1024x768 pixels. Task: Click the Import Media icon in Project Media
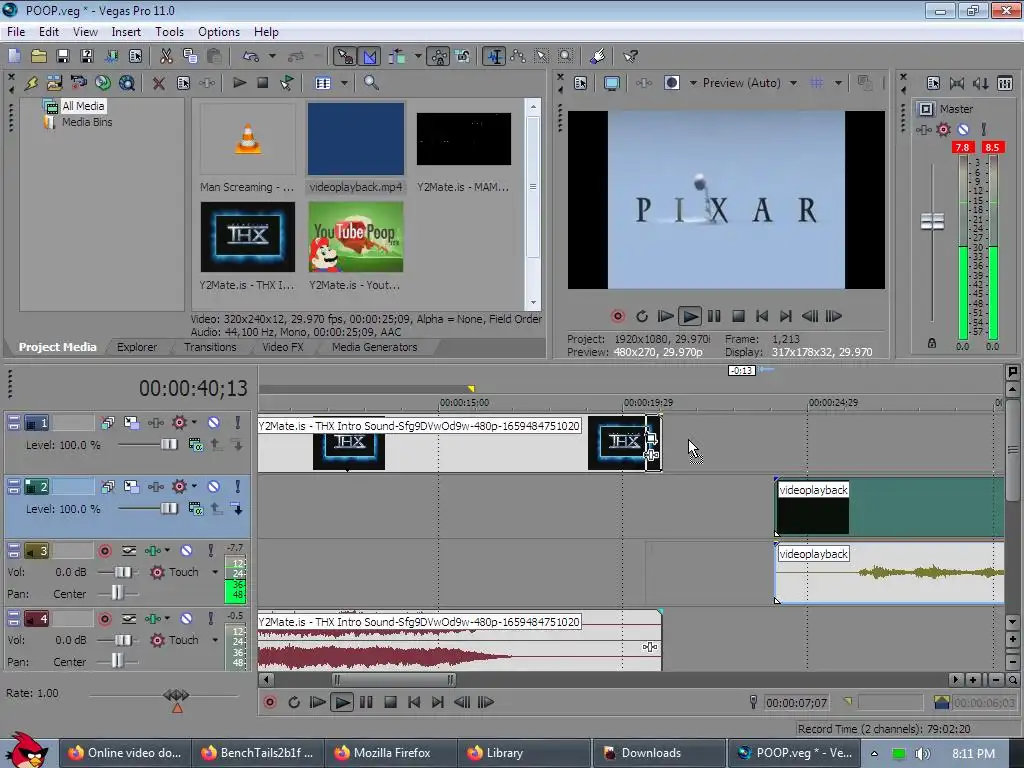[55, 83]
